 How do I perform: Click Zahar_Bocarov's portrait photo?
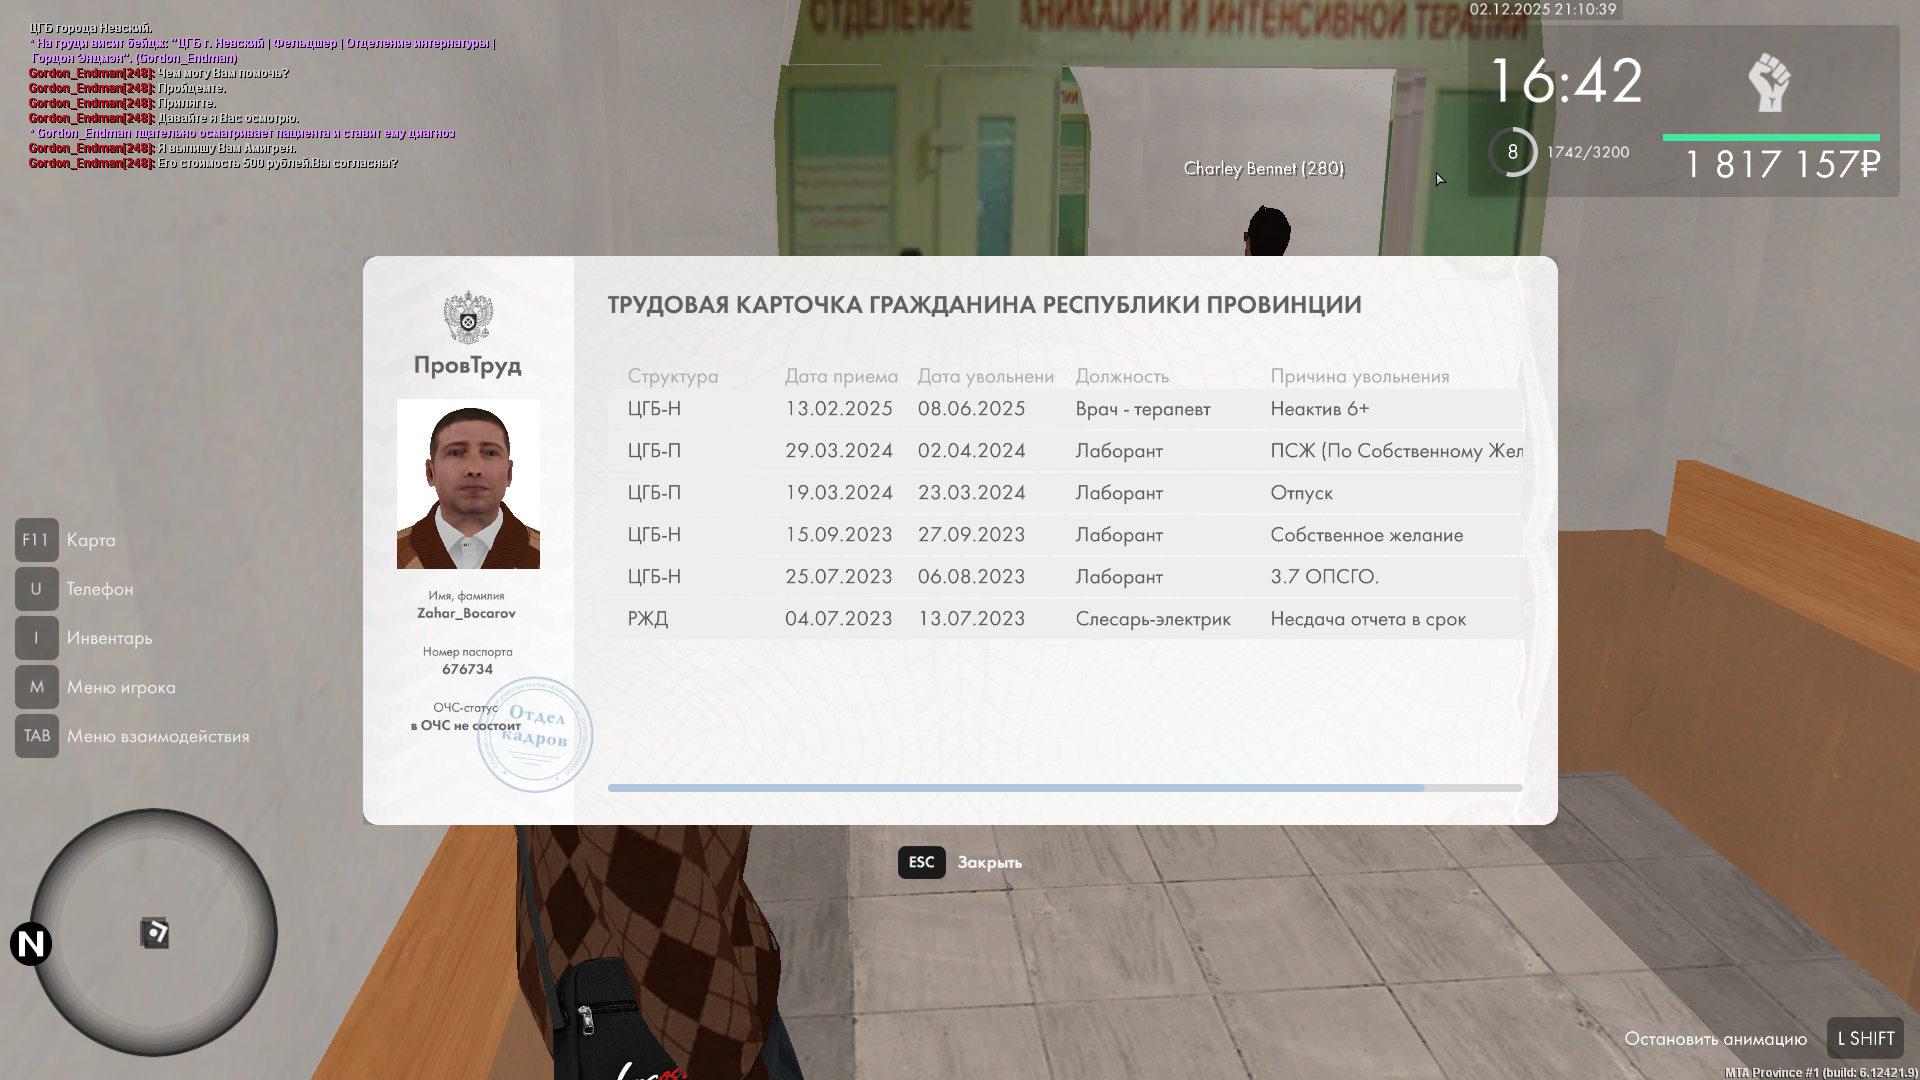(468, 484)
